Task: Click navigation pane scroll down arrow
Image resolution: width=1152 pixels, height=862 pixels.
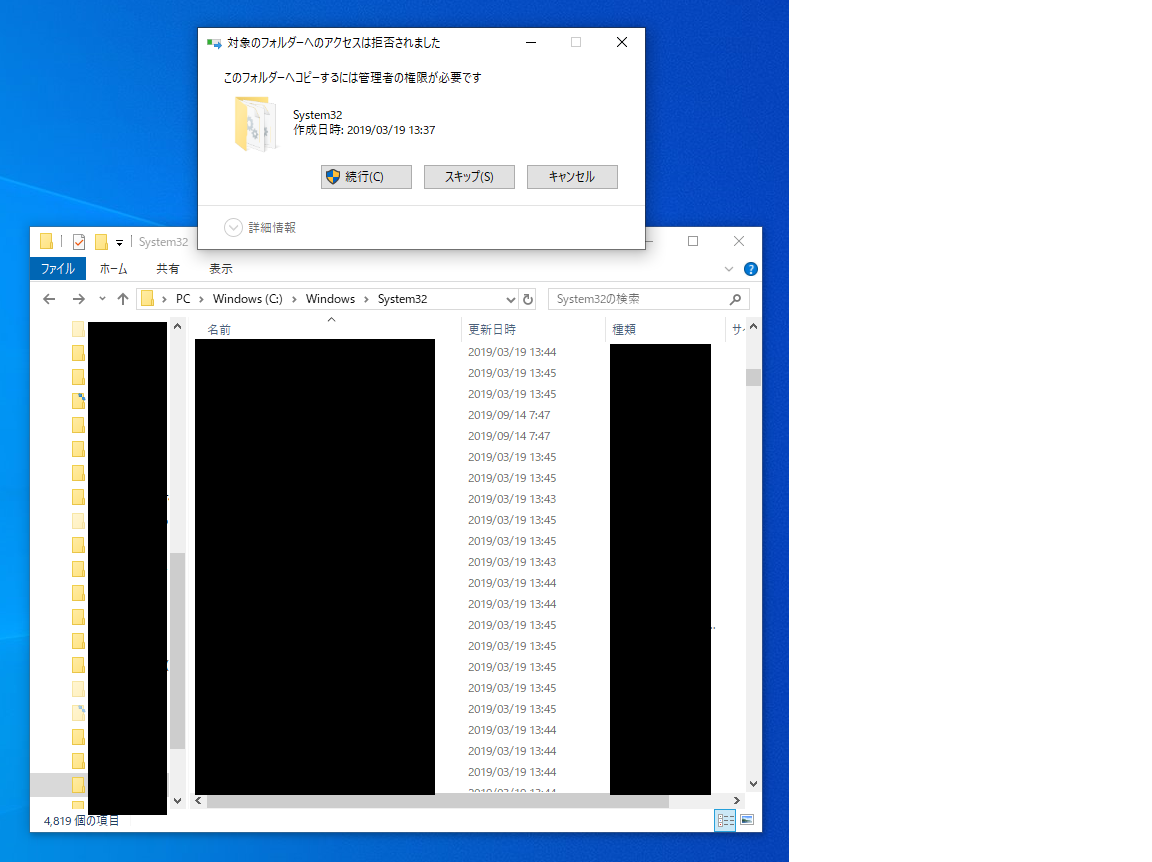Action: pos(177,800)
